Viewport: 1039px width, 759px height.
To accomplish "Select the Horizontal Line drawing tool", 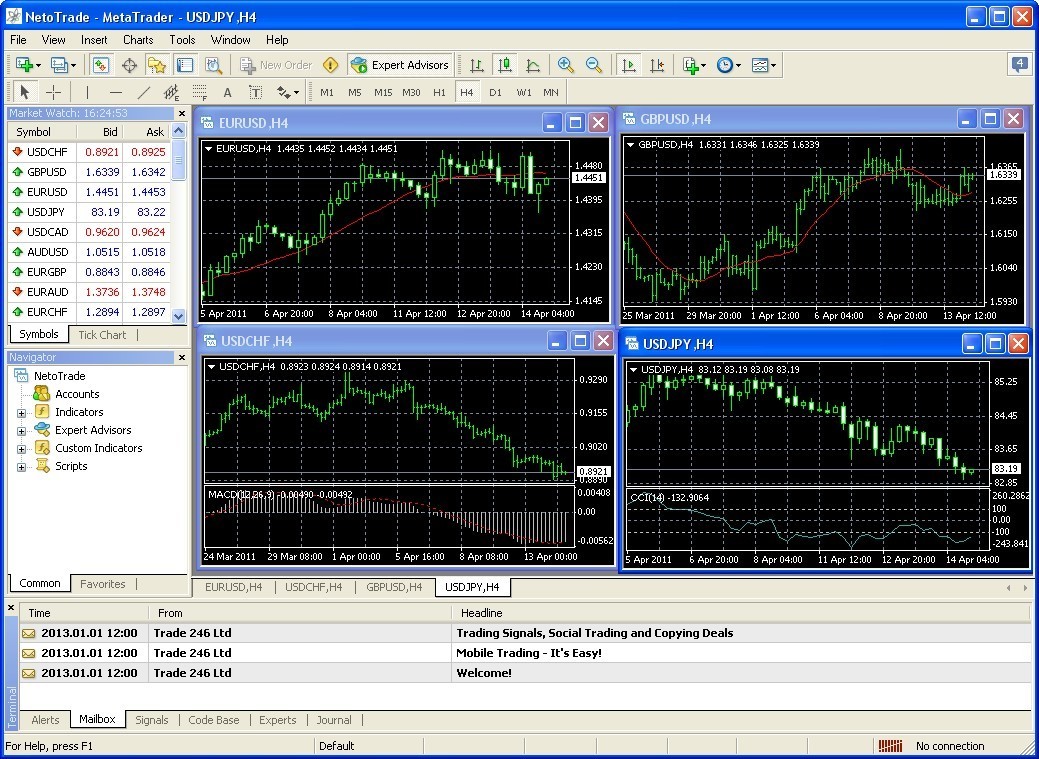I will click(116, 92).
